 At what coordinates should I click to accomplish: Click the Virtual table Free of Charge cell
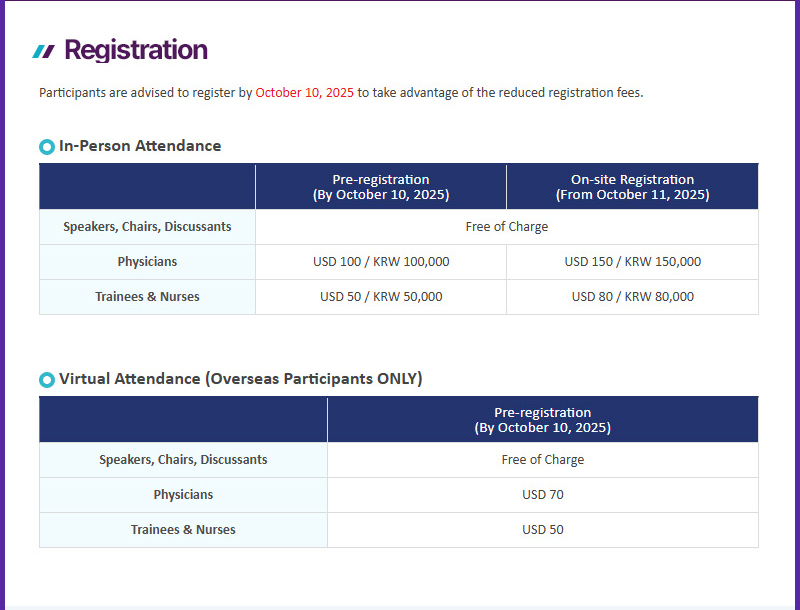coord(542,460)
